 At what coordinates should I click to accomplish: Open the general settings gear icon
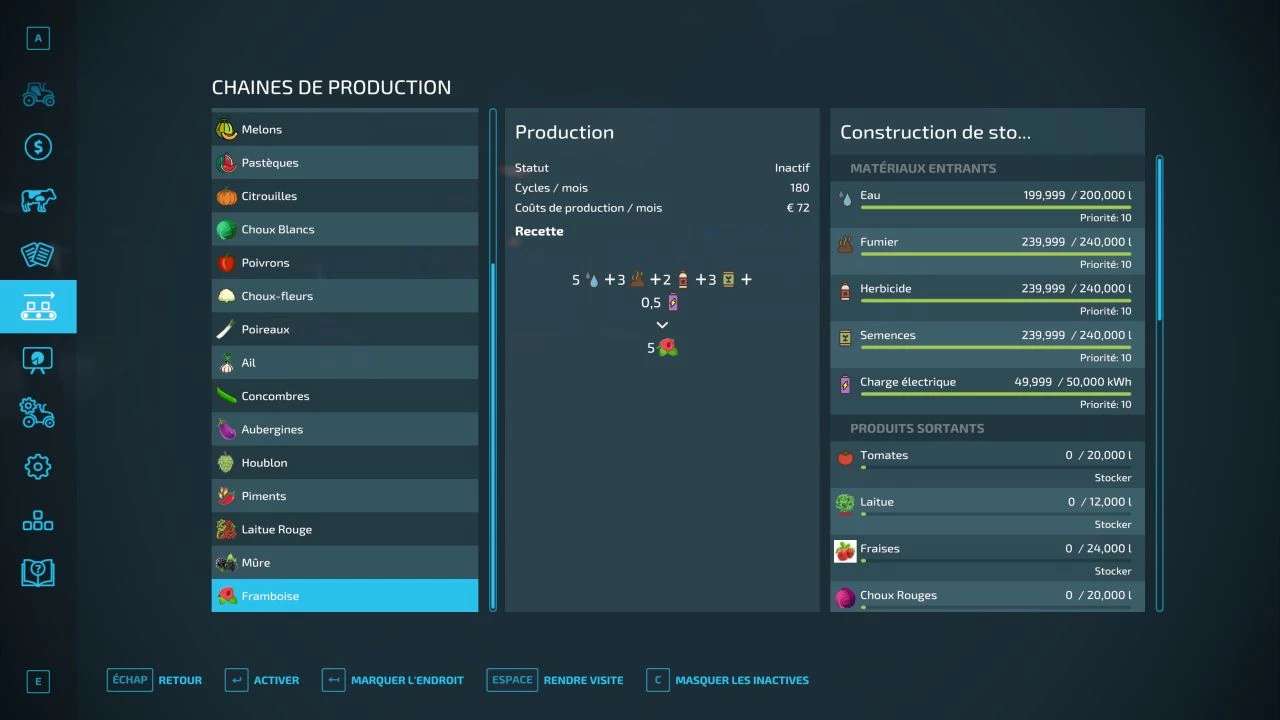(x=38, y=466)
